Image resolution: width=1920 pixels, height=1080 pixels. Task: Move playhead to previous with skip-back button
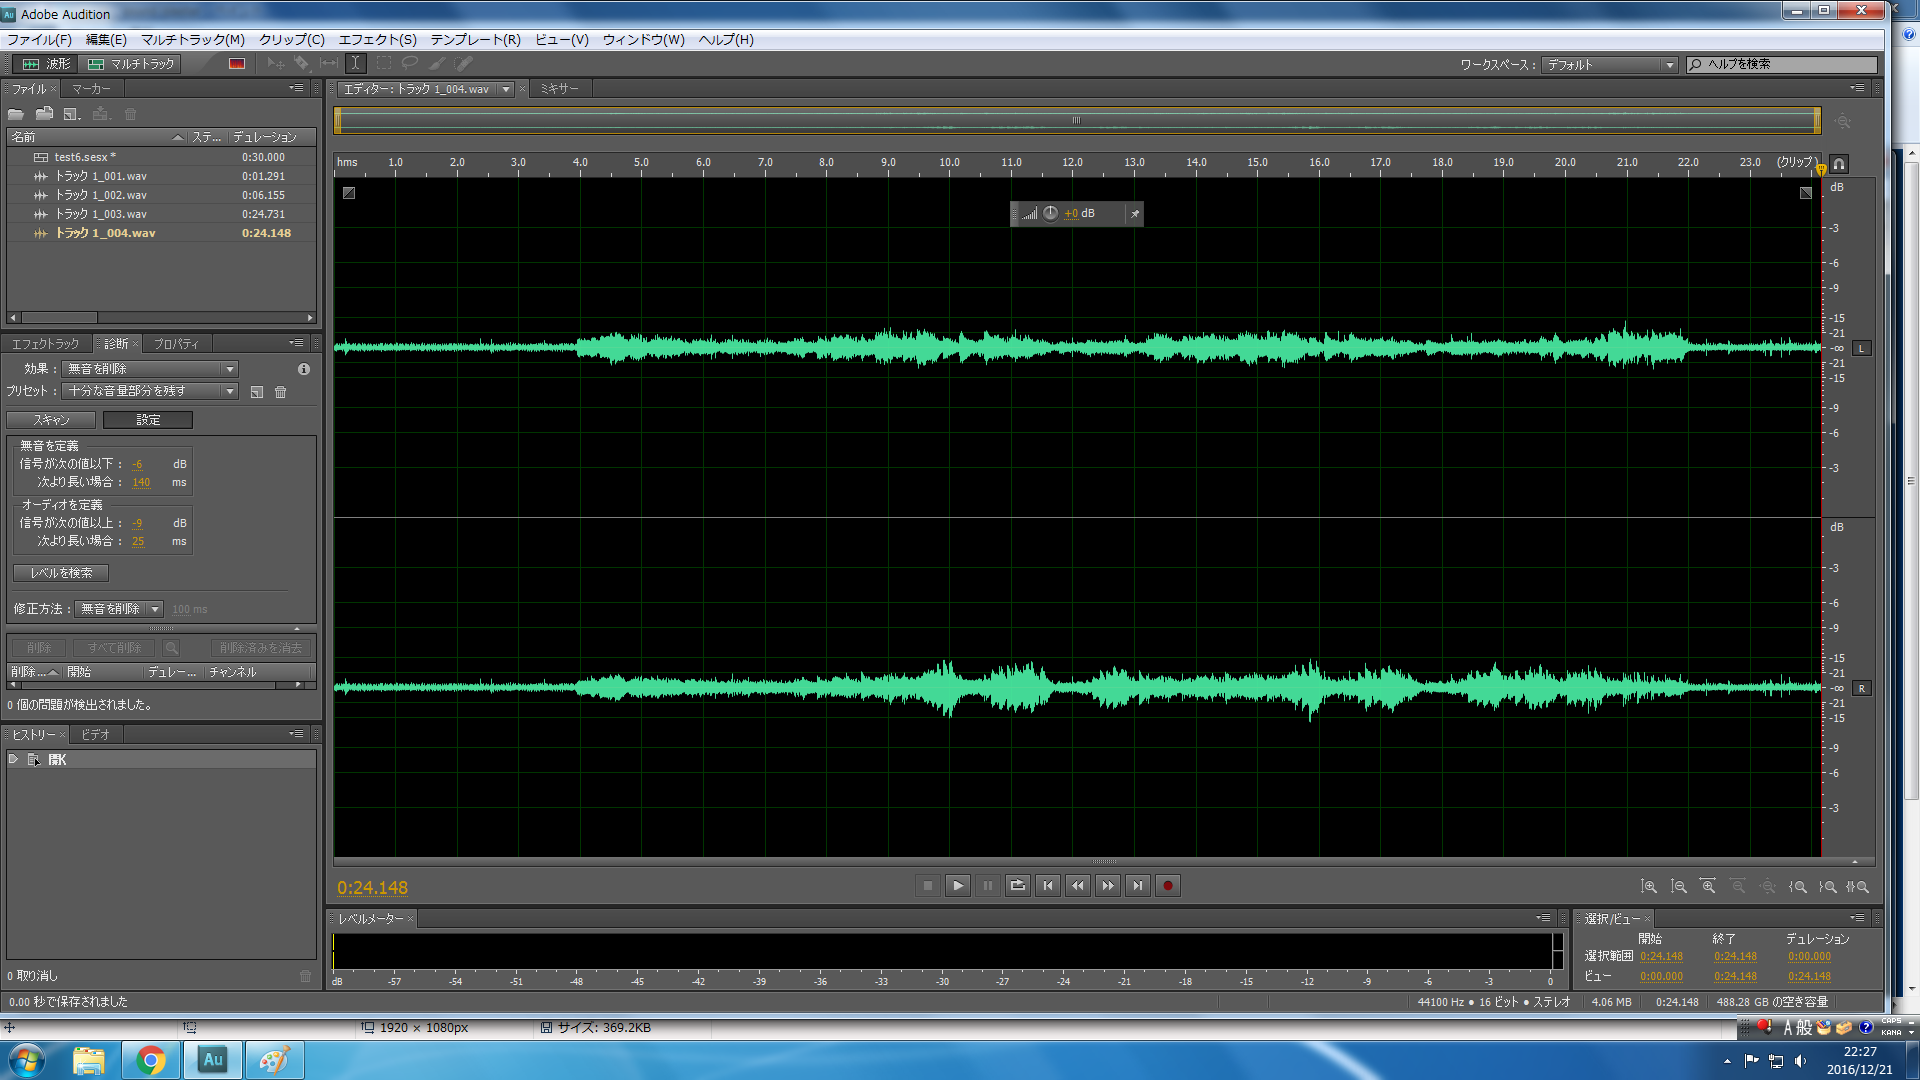pyautogui.click(x=1048, y=886)
